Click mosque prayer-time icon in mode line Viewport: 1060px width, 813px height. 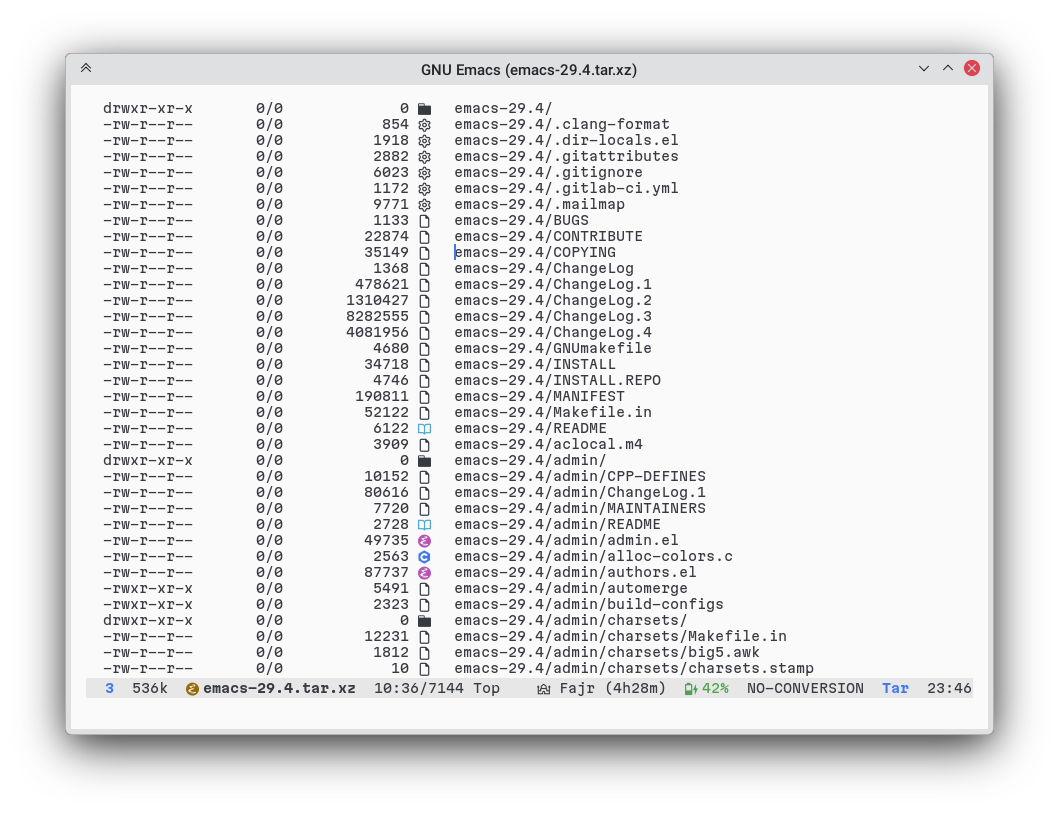click(x=544, y=689)
